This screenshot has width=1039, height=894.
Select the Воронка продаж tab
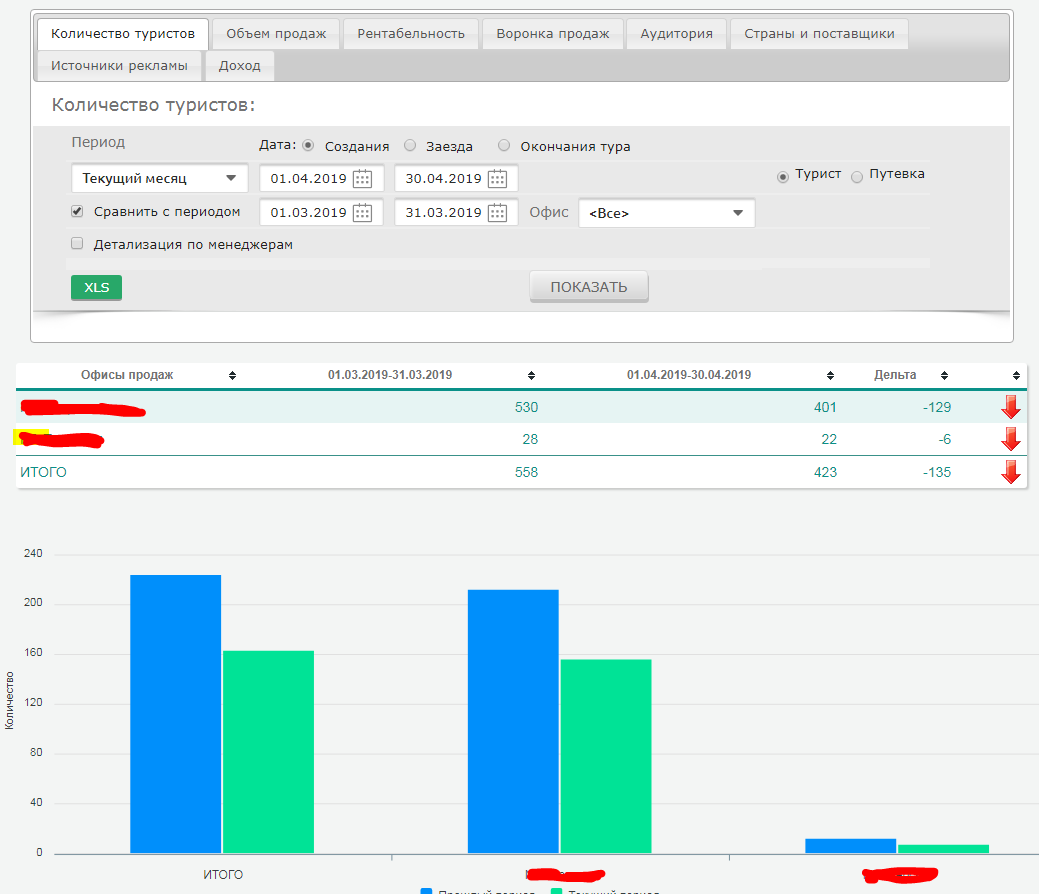553,34
